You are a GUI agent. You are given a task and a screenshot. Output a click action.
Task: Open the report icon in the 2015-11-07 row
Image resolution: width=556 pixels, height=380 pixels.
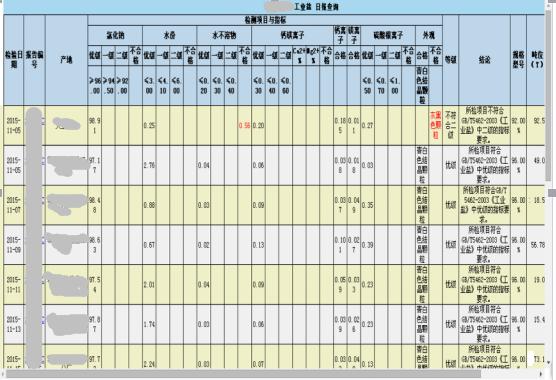(43, 201)
